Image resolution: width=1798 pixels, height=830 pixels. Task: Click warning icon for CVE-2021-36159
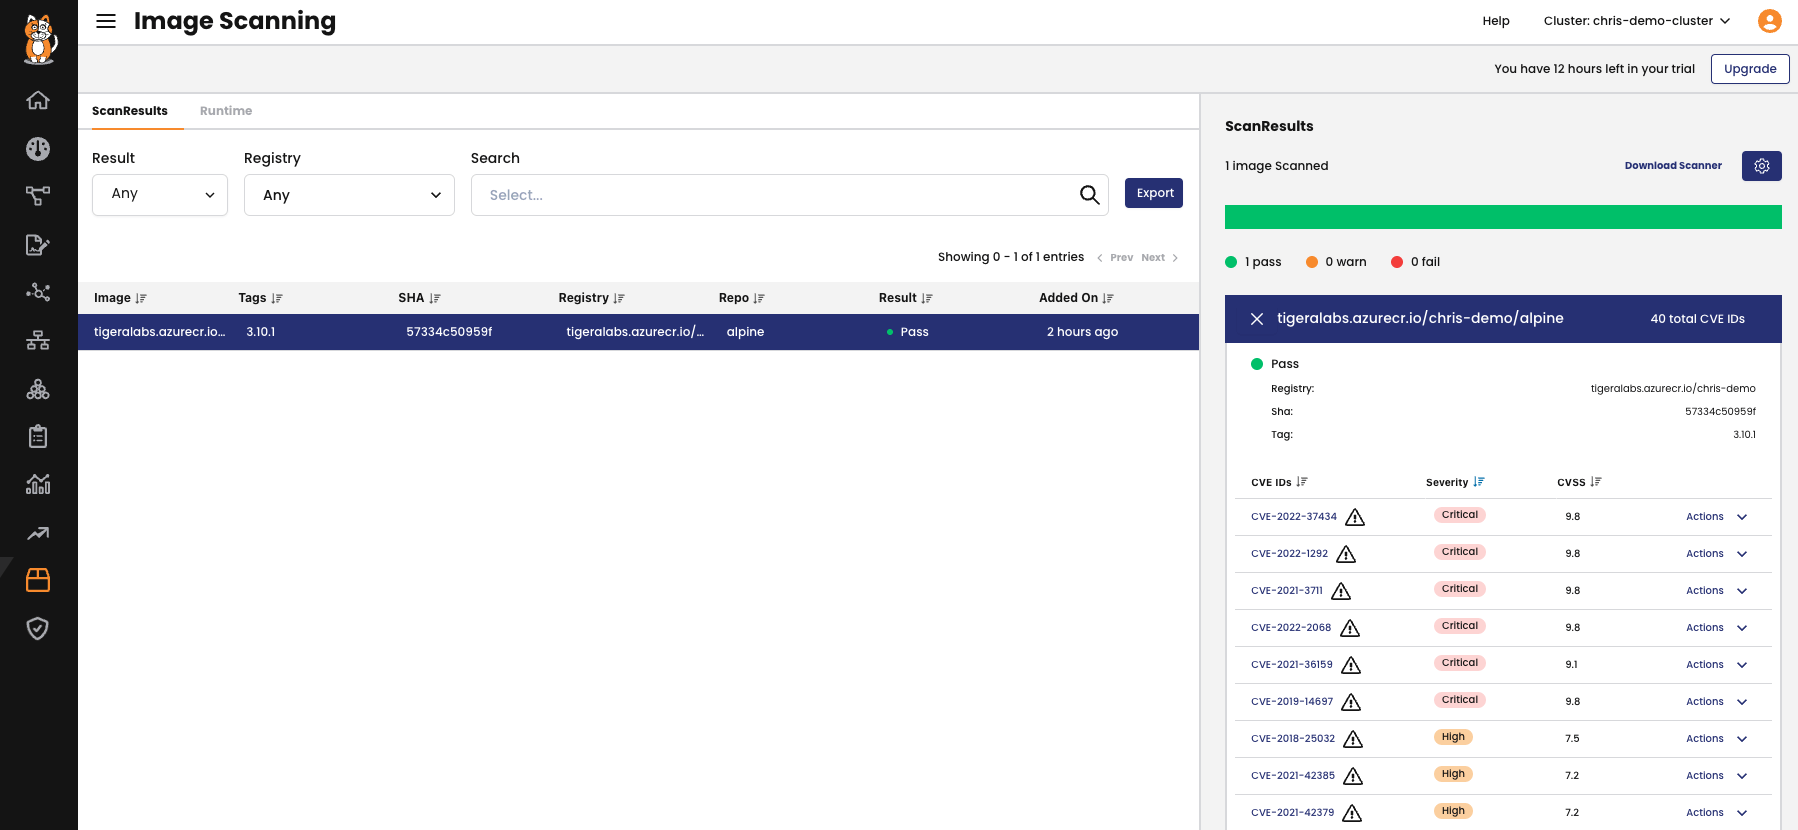pyautogui.click(x=1351, y=665)
